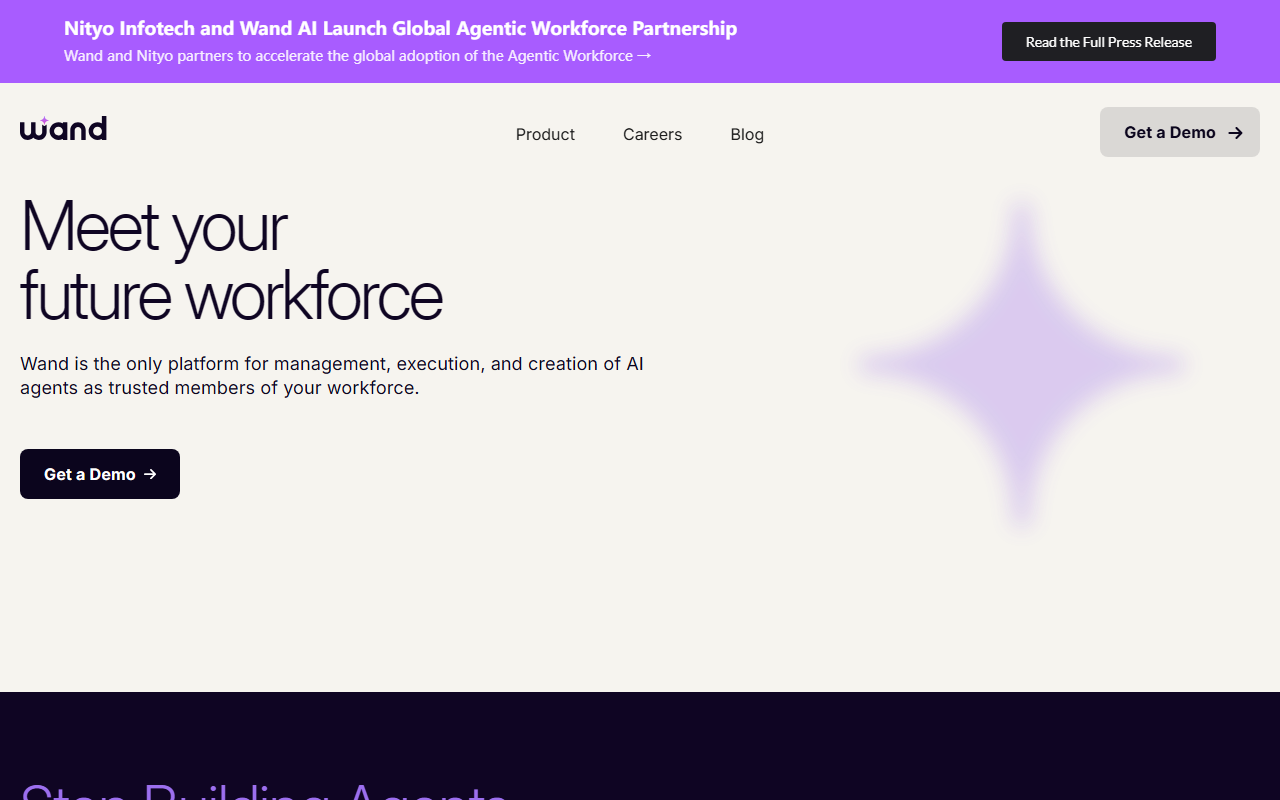The image size is (1280, 800).
Task: Go to the Careers page
Action: pos(652,135)
